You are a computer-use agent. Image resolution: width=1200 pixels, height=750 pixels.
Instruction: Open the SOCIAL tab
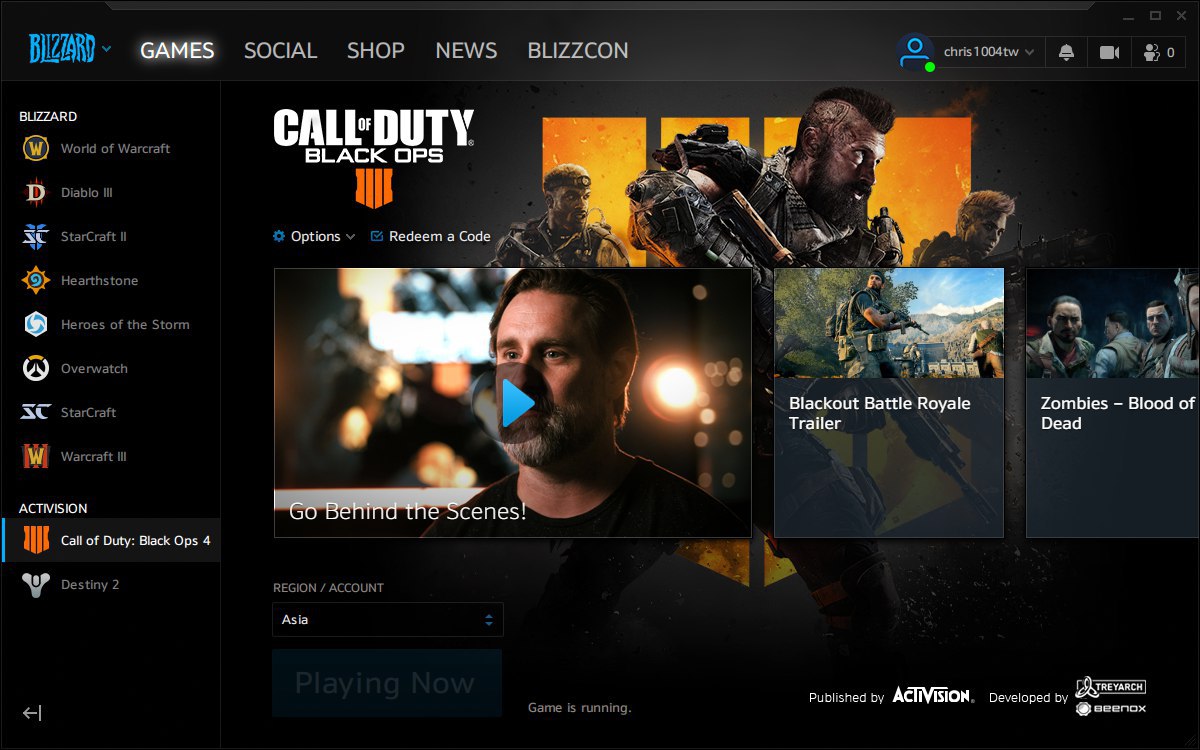[x=280, y=50]
